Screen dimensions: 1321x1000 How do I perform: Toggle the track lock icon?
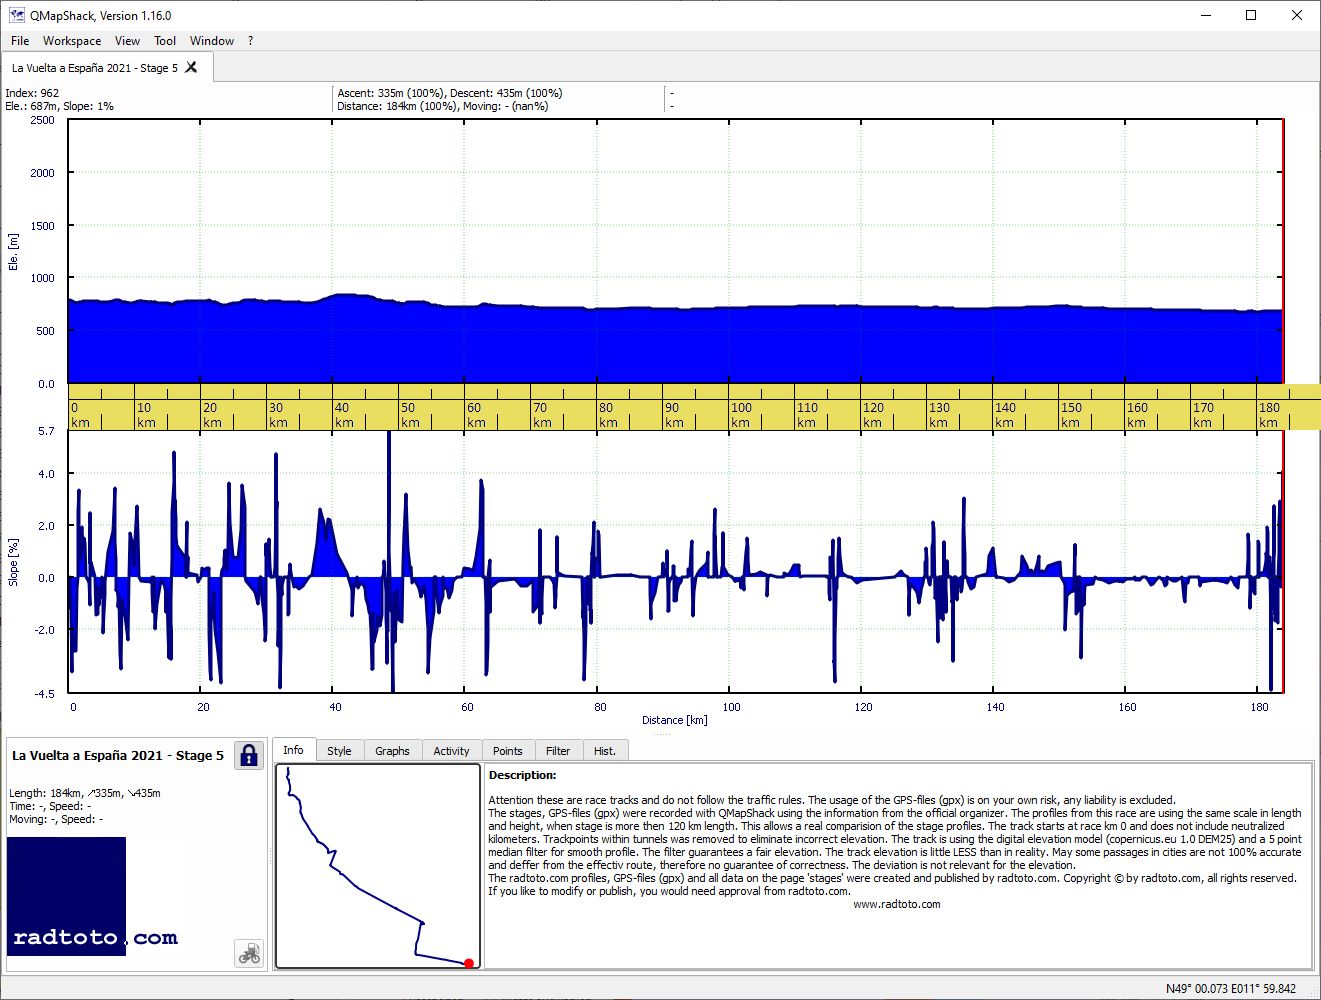click(249, 755)
